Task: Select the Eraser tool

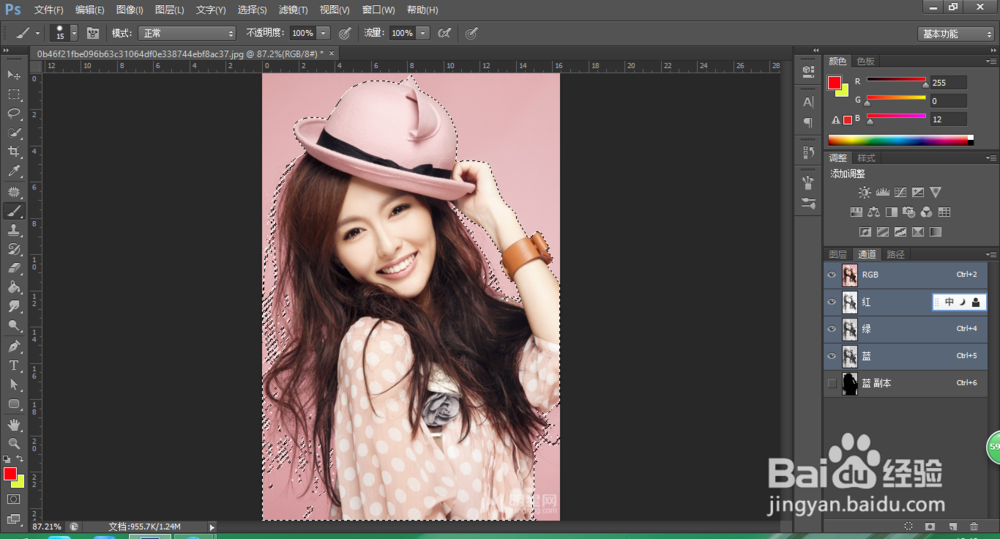Action: (13, 268)
